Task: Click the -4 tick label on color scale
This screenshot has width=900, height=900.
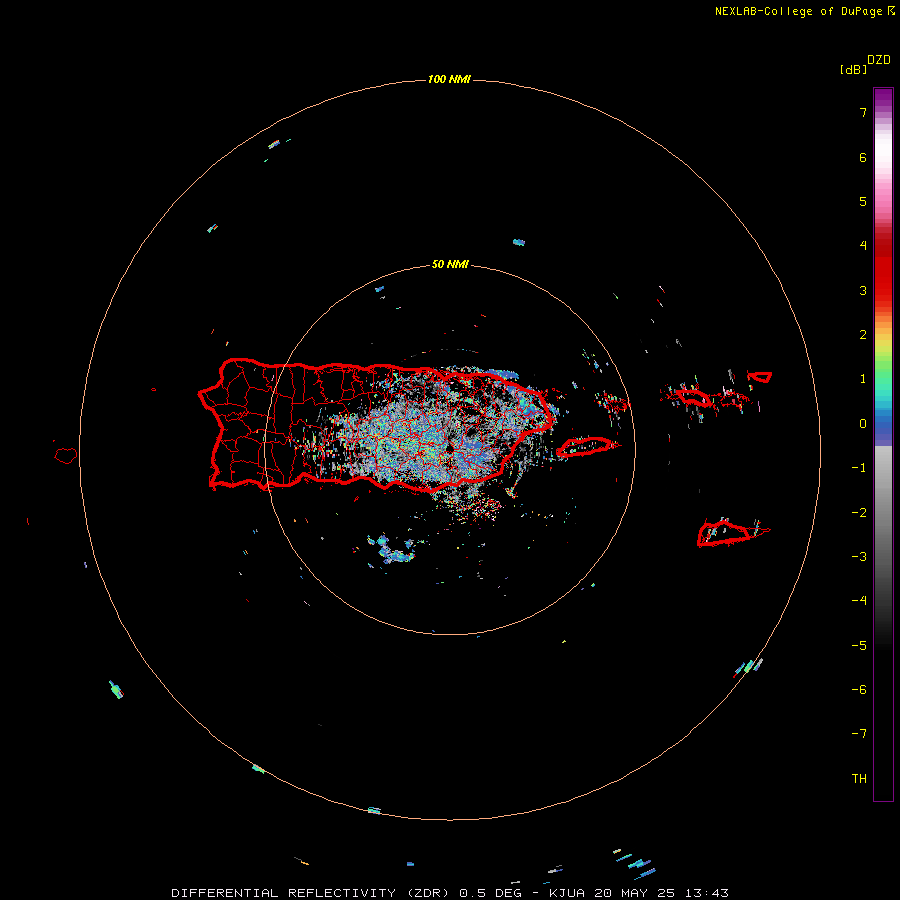Action: (859, 600)
